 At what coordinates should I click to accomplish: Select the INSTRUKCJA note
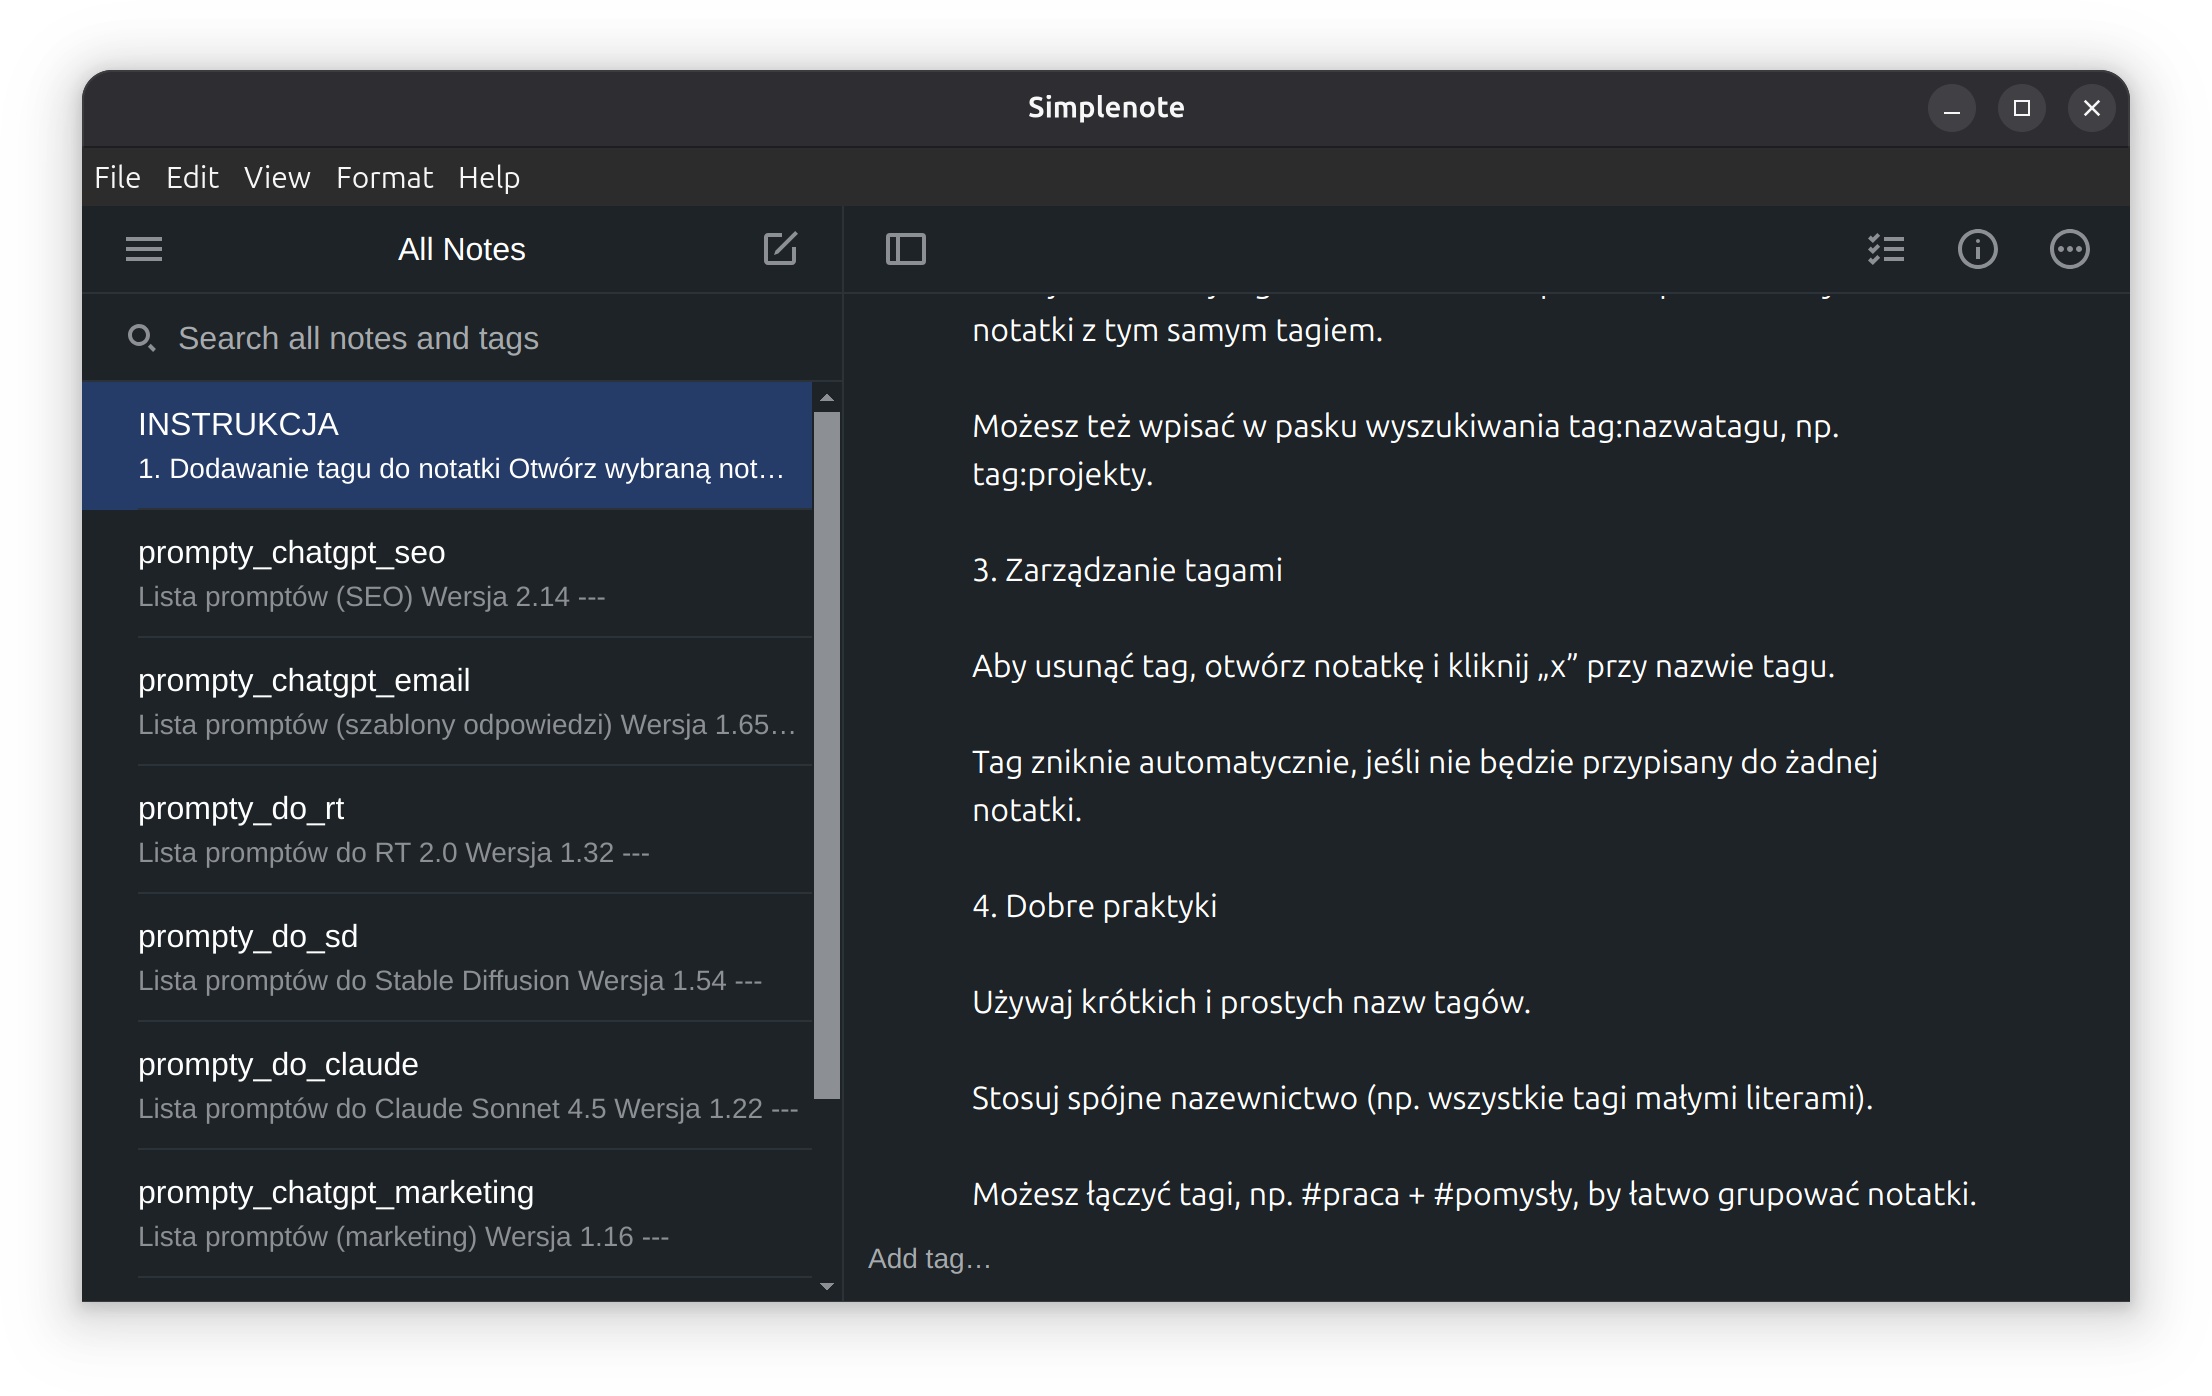tap(448, 445)
